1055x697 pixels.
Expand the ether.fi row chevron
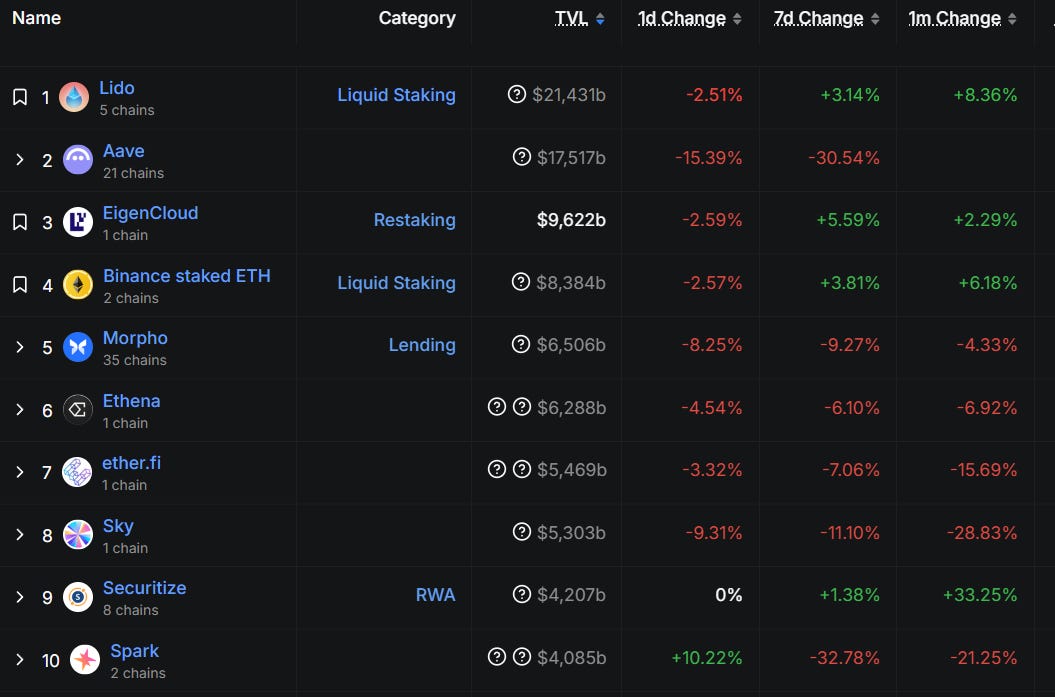tap(20, 472)
